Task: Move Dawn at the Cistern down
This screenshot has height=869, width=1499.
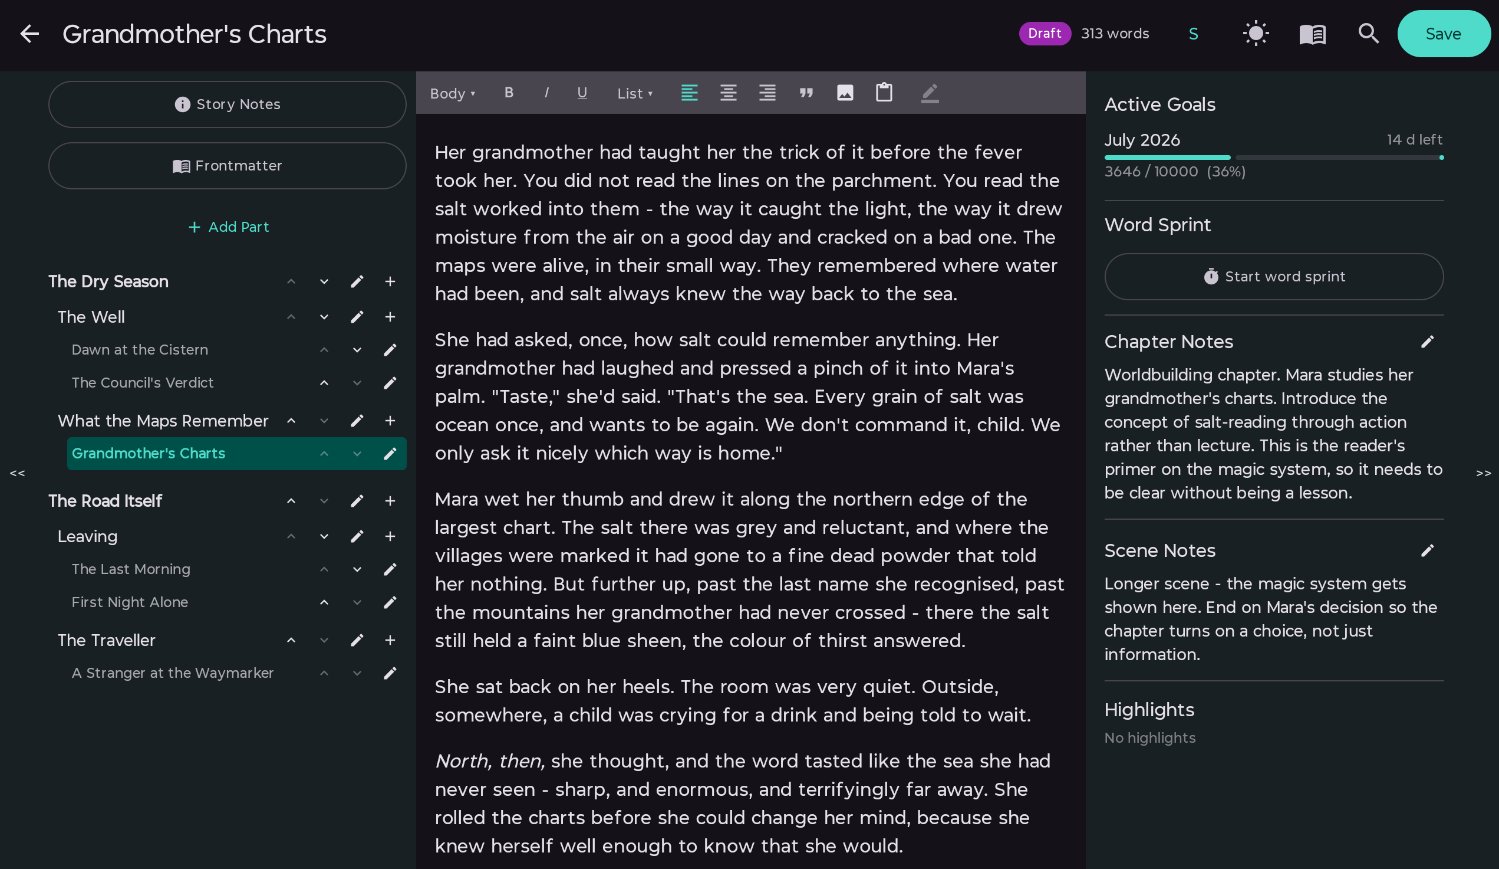Action: (x=357, y=350)
